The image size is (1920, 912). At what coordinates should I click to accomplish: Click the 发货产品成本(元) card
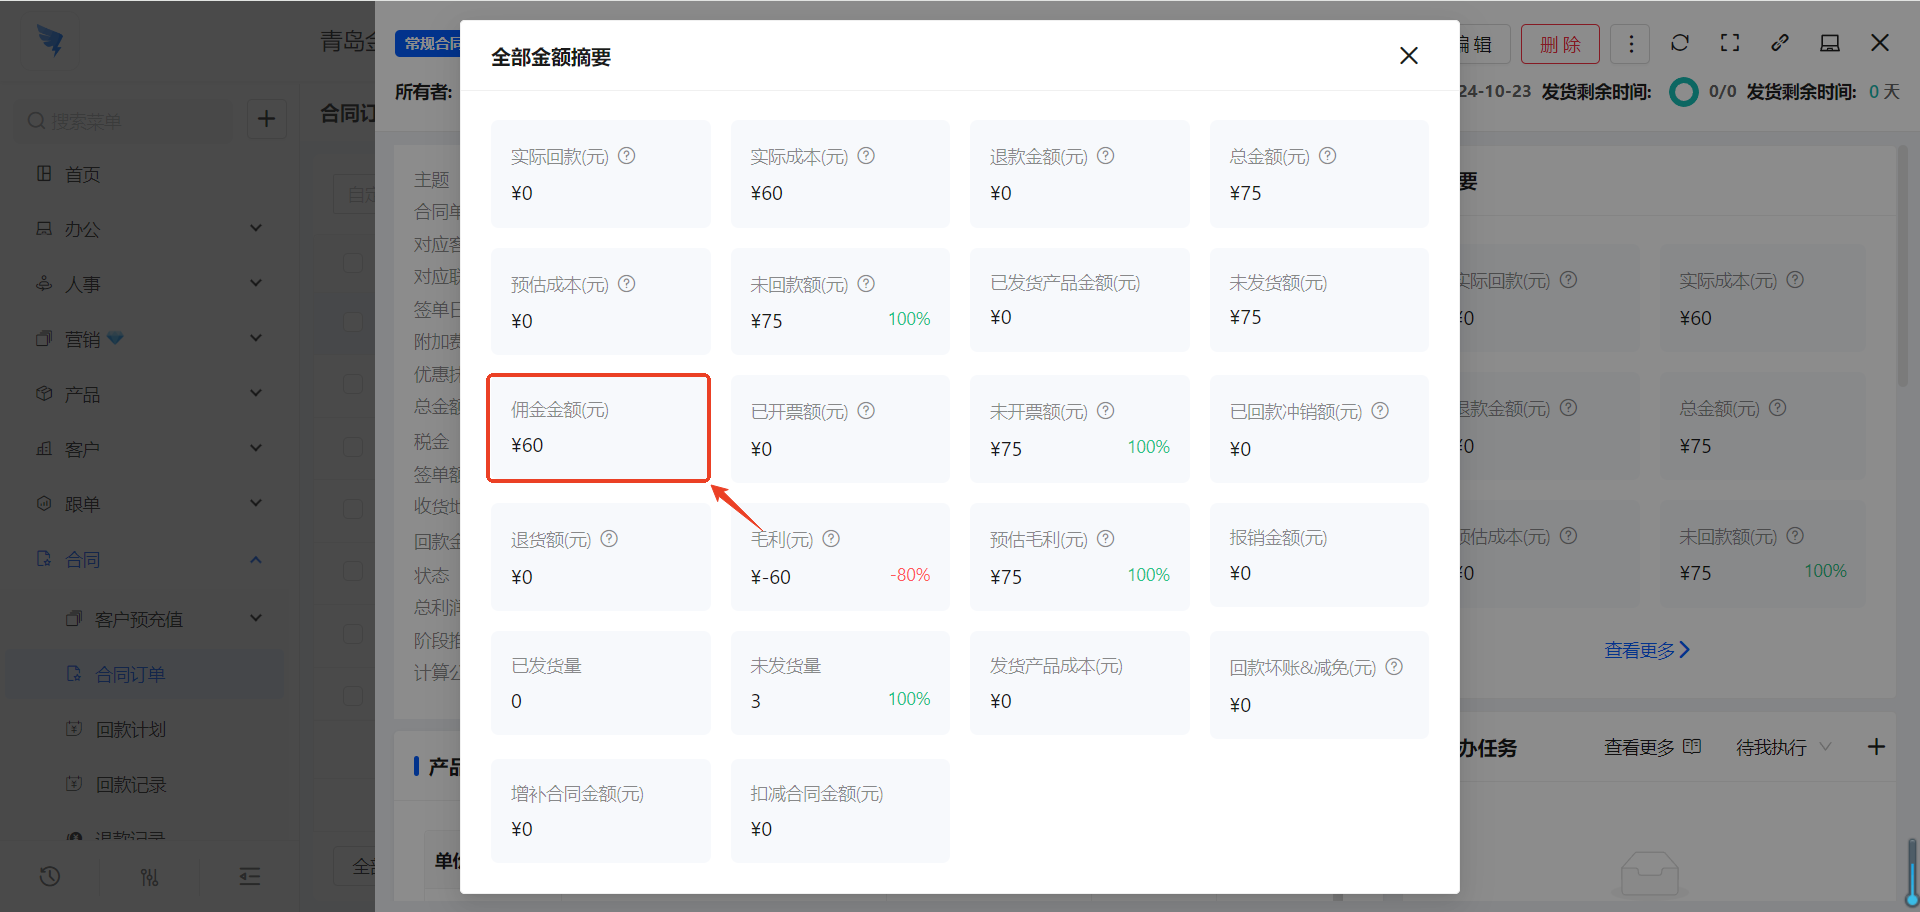(x=1079, y=683)
